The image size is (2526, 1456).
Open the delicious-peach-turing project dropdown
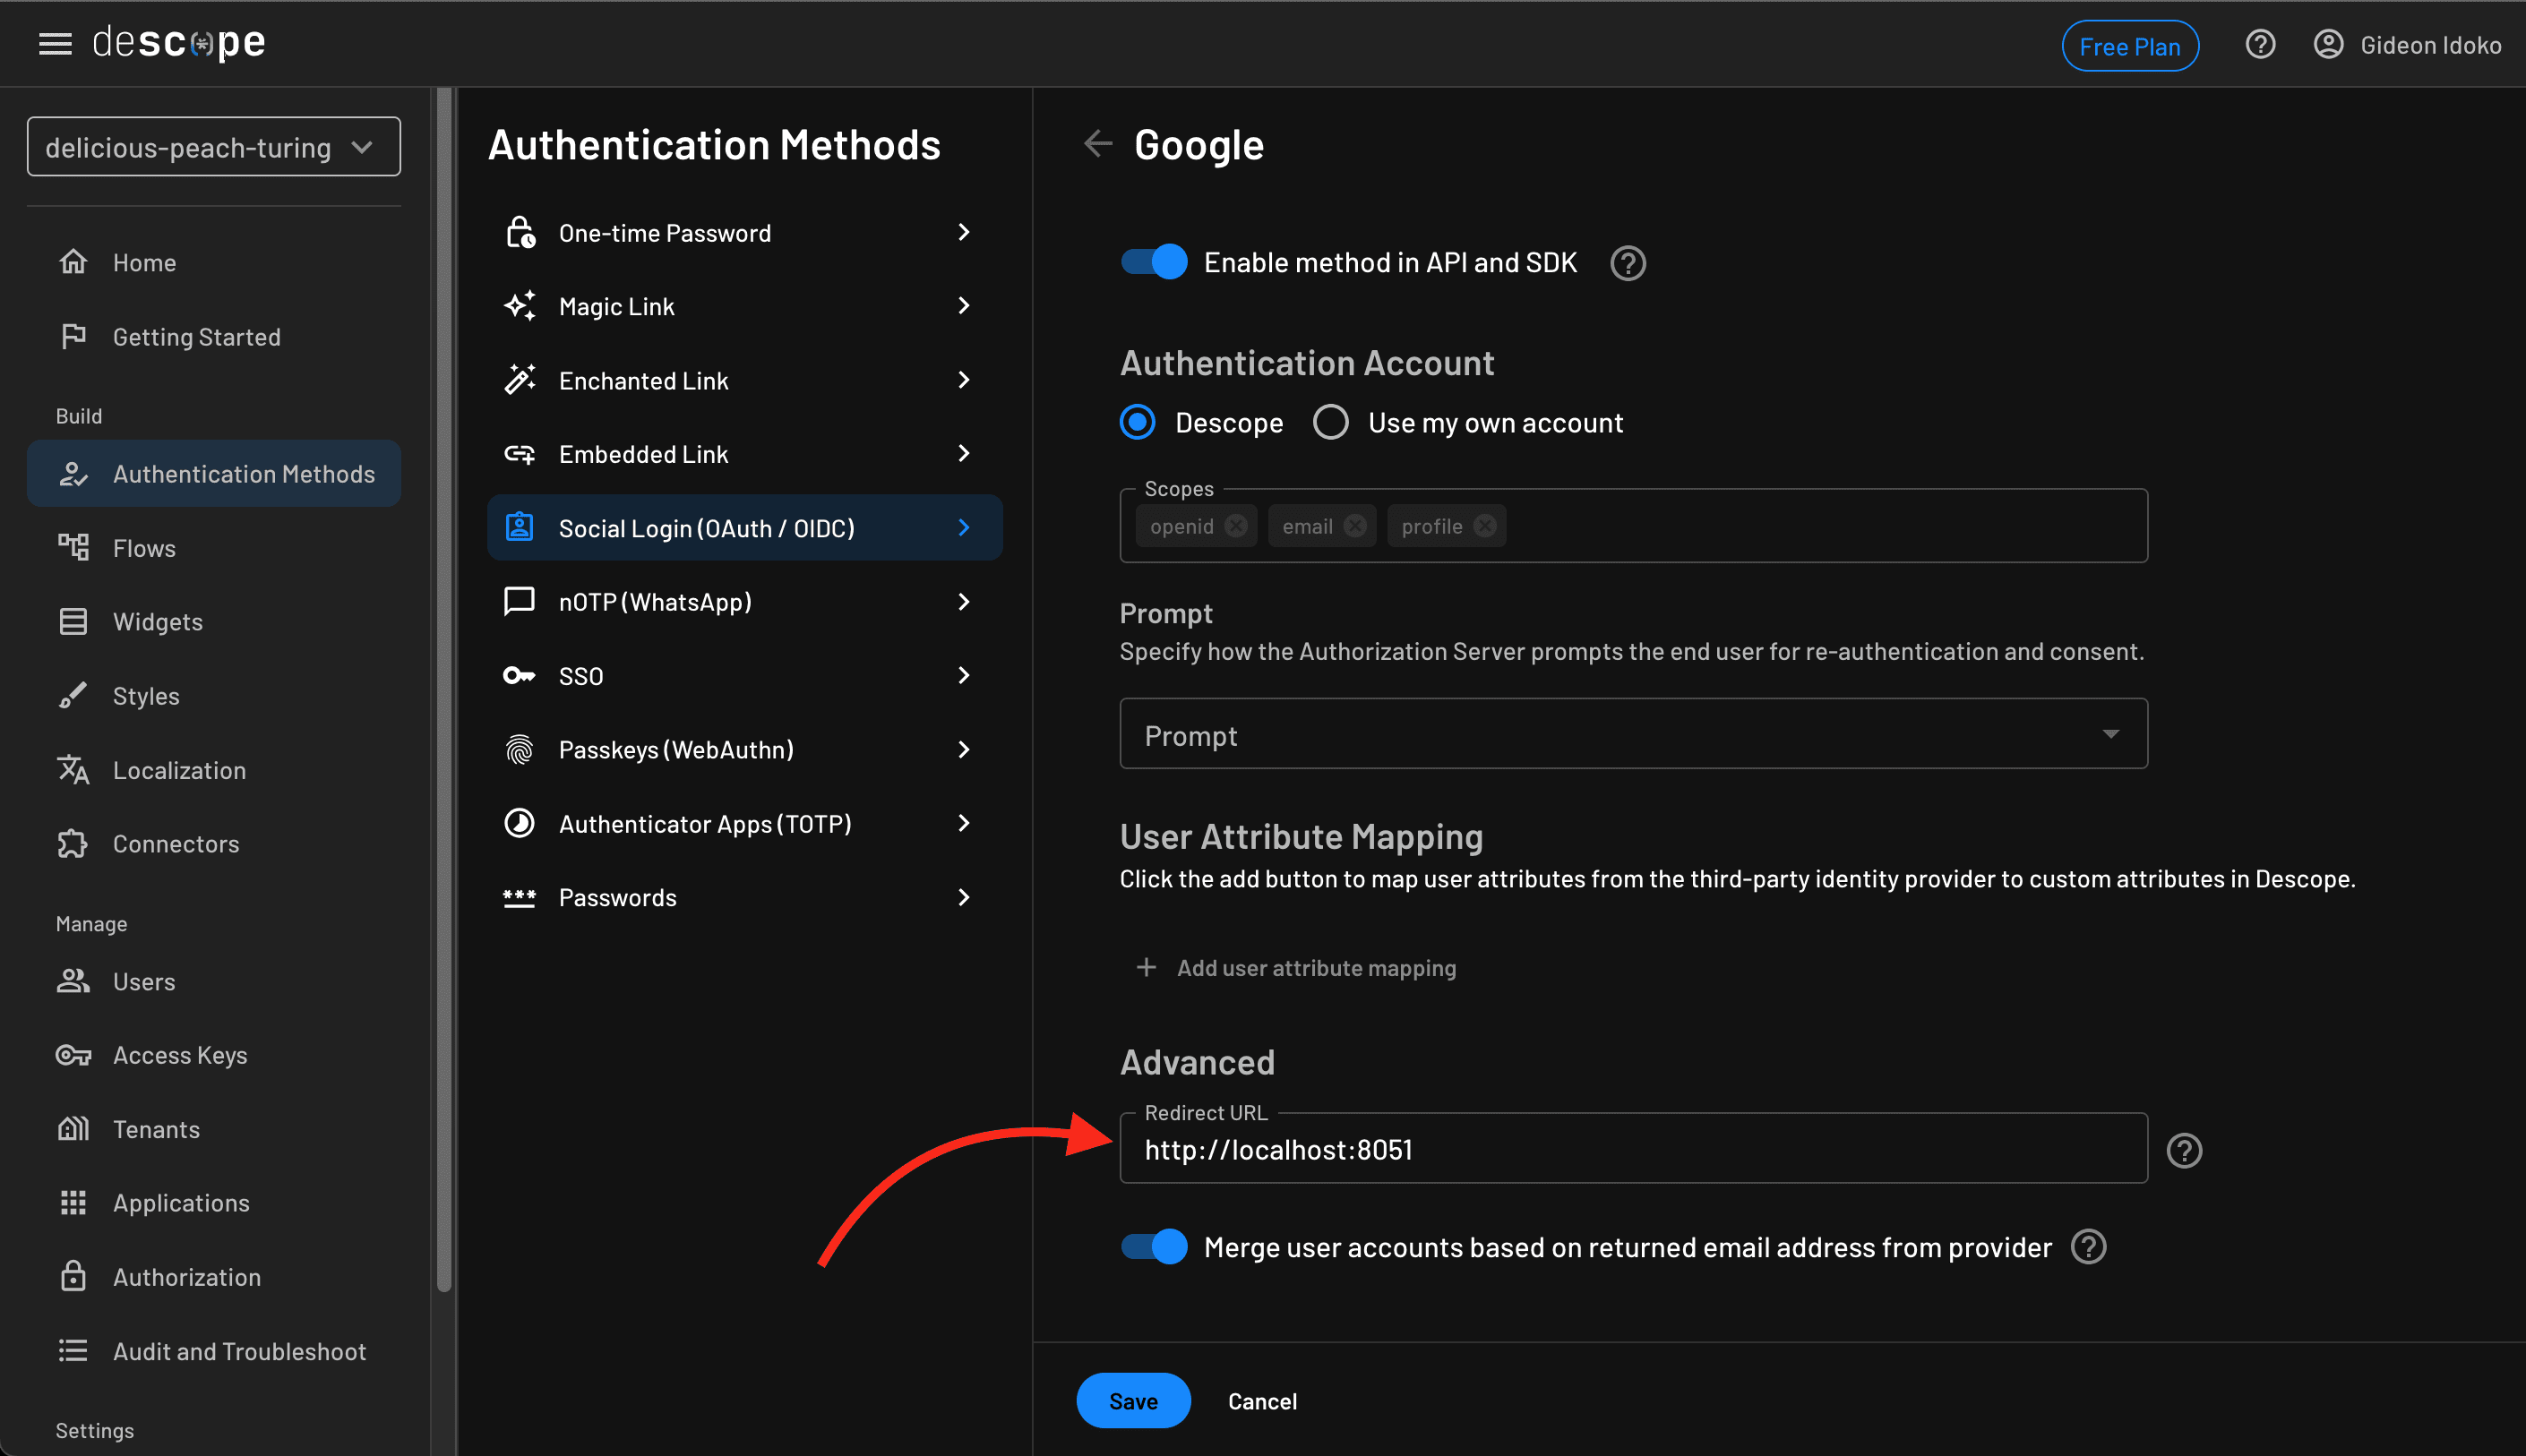point(214,147)
